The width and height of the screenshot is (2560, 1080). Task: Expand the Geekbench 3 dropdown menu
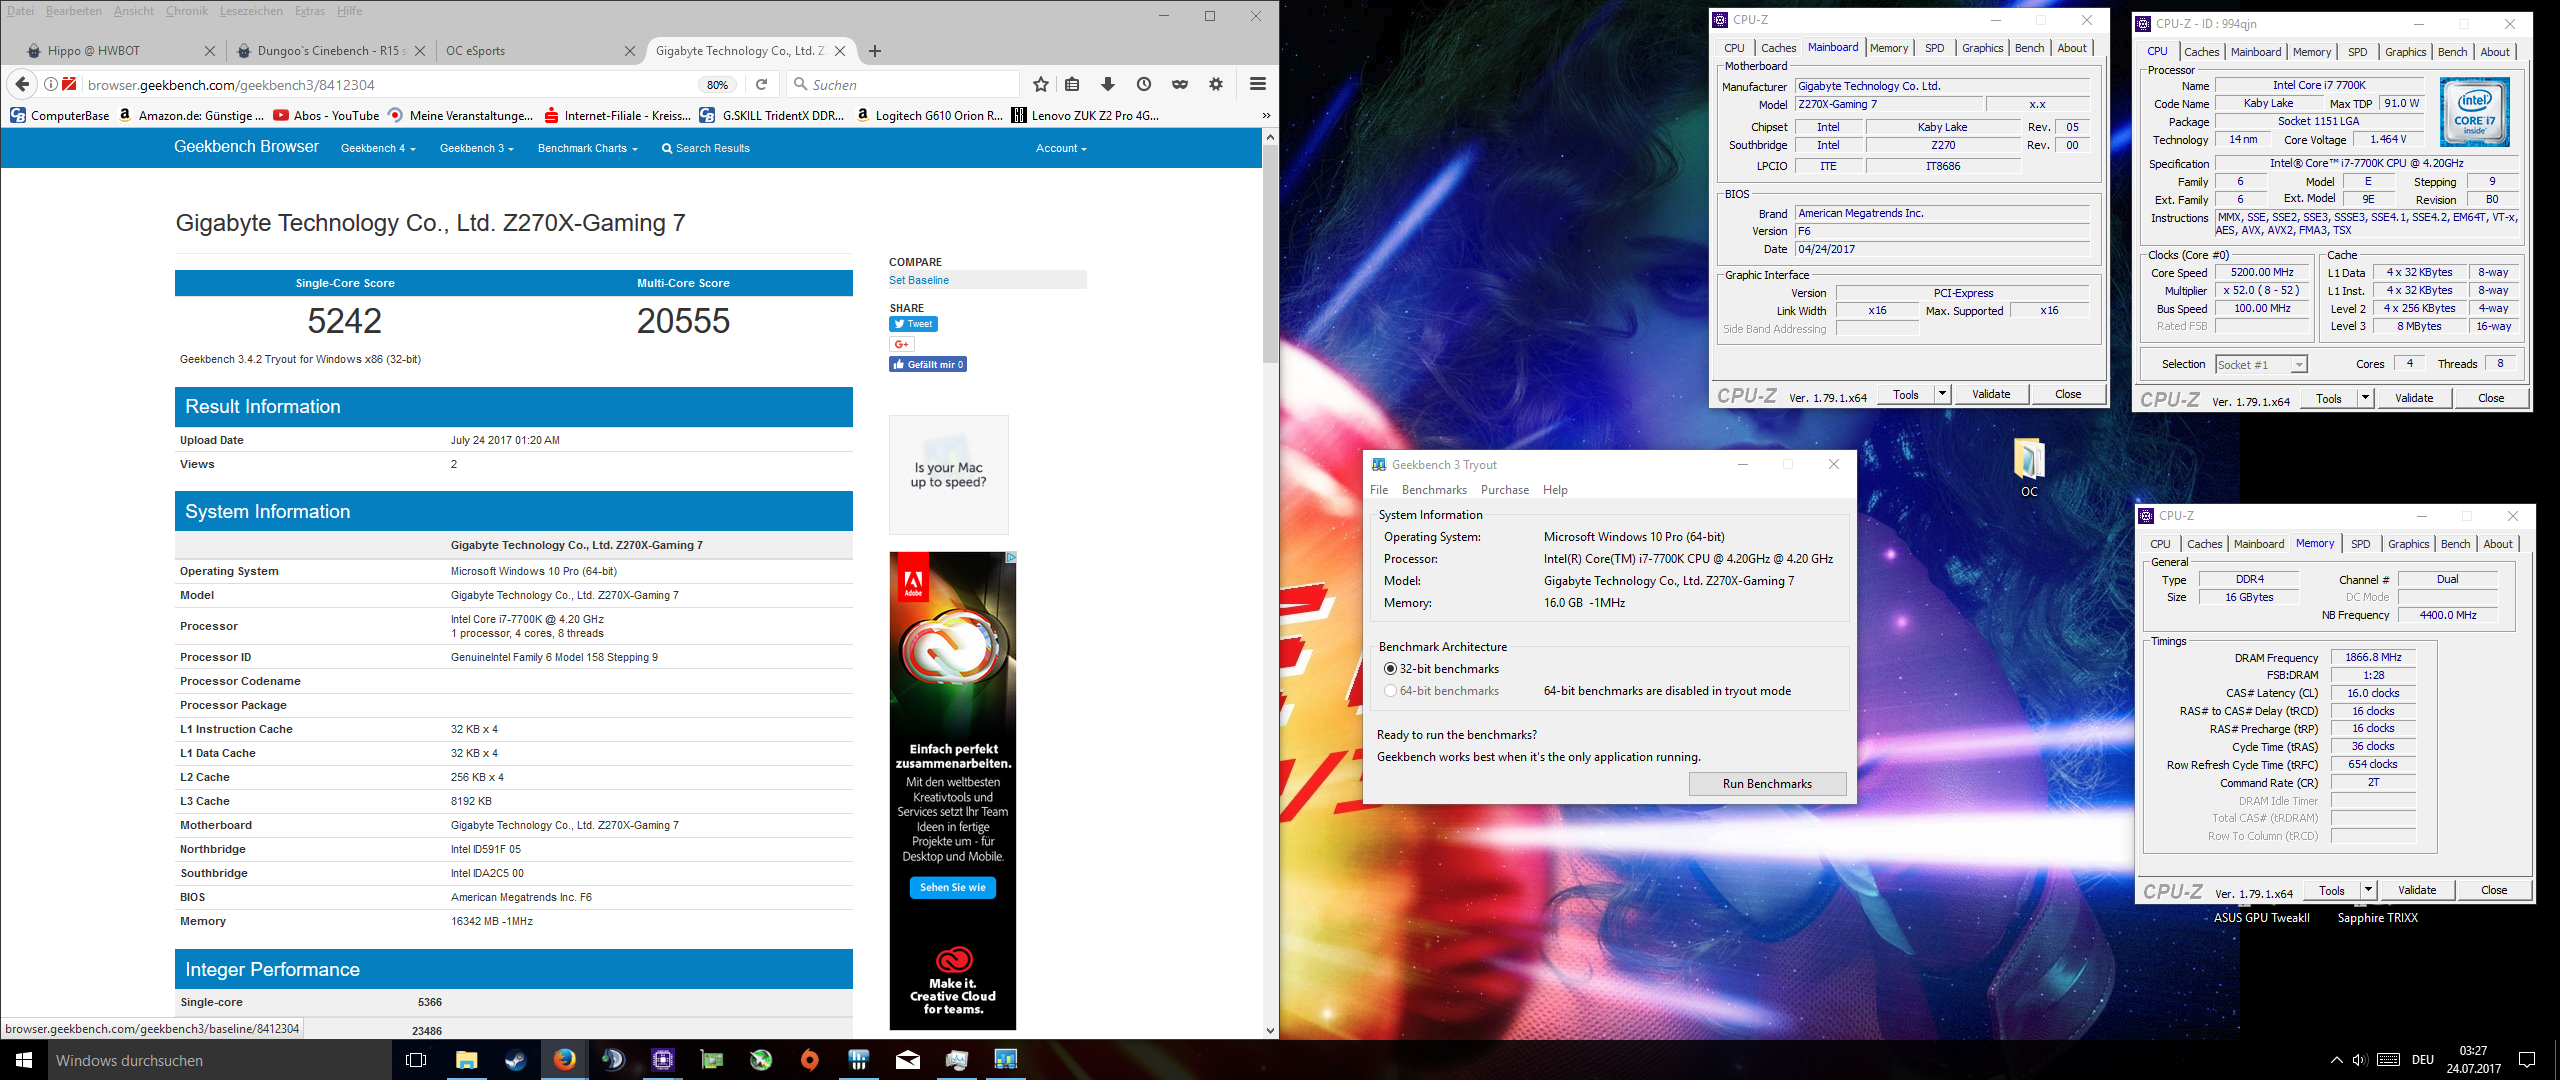tap(477, 149)
